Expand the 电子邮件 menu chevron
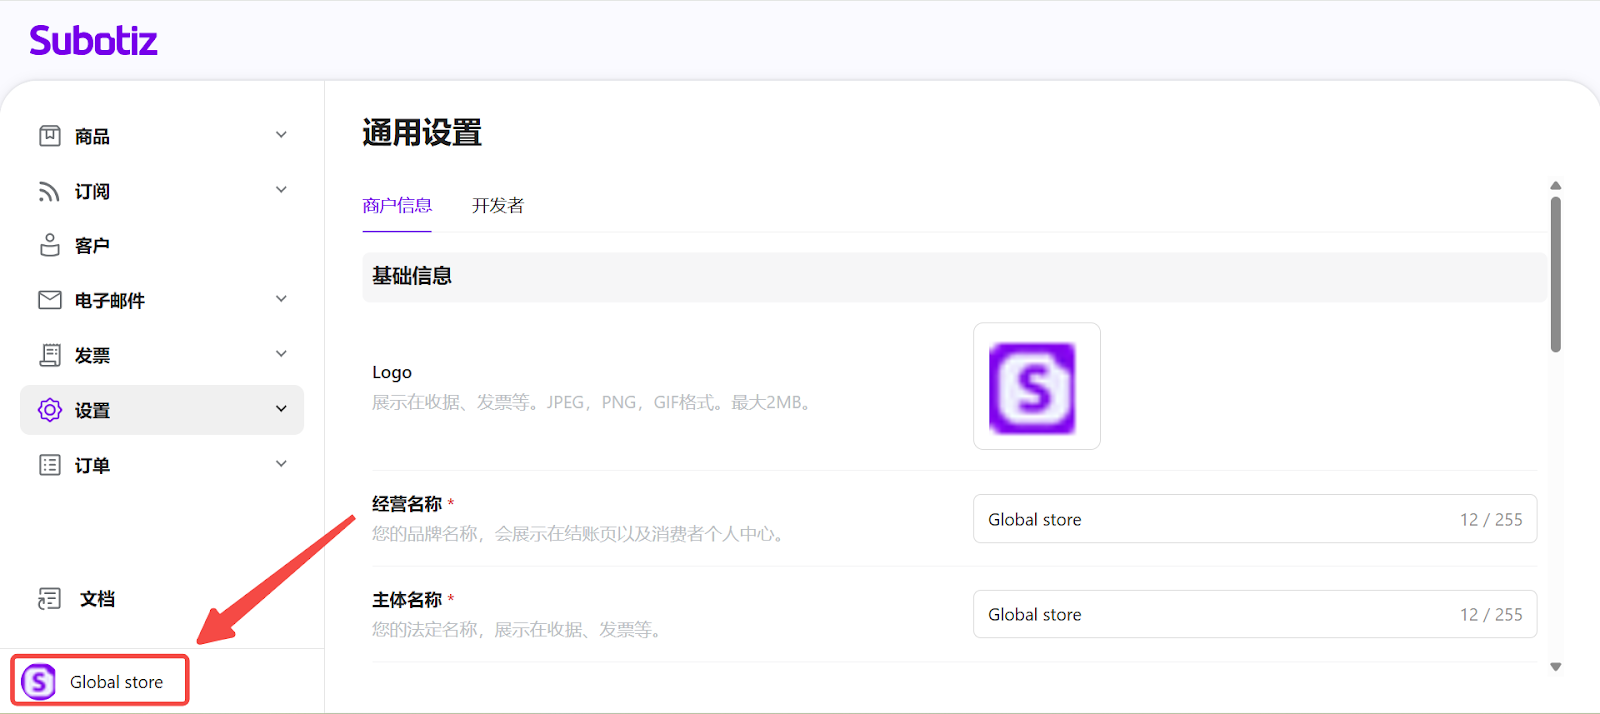This screenshot has height=714, width=1600. (x=281, y=299)
